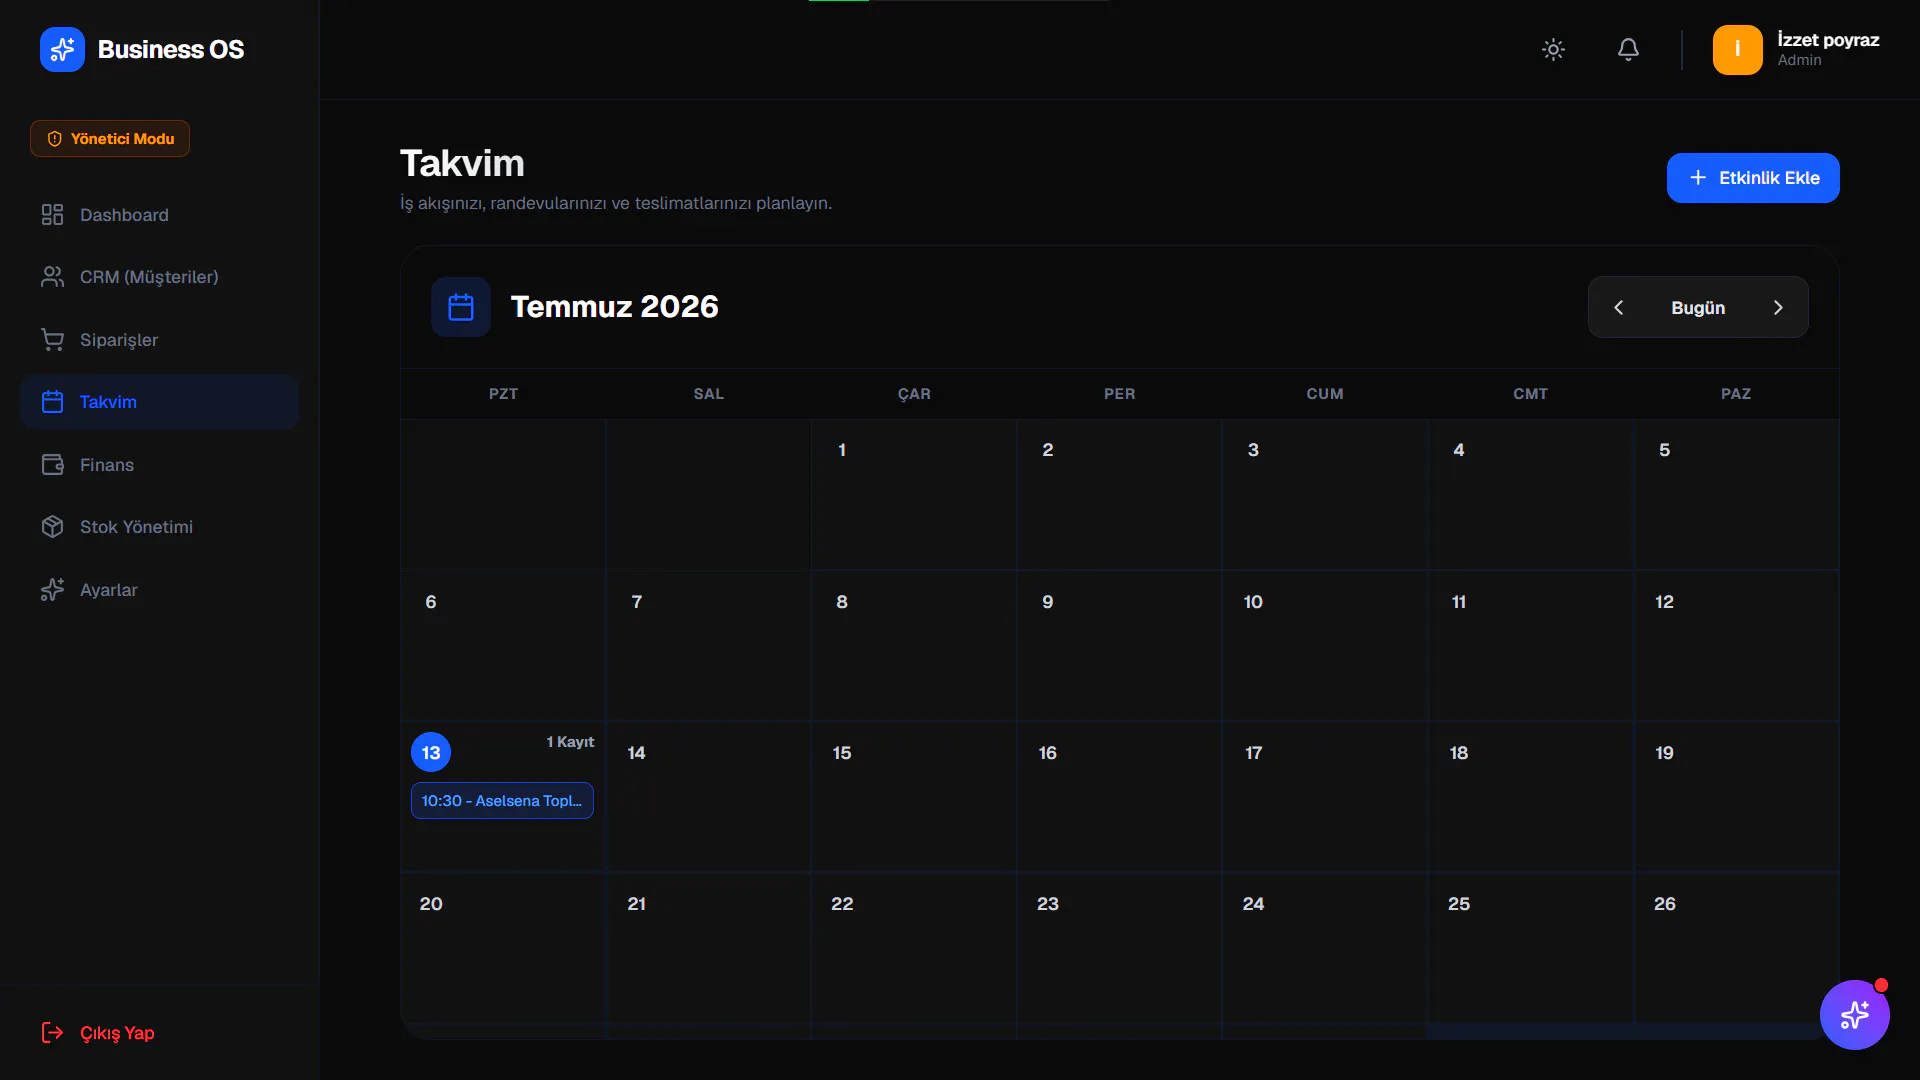
Task: Click the '1 Kayıt' record count label
Action: tap(570, 742)
